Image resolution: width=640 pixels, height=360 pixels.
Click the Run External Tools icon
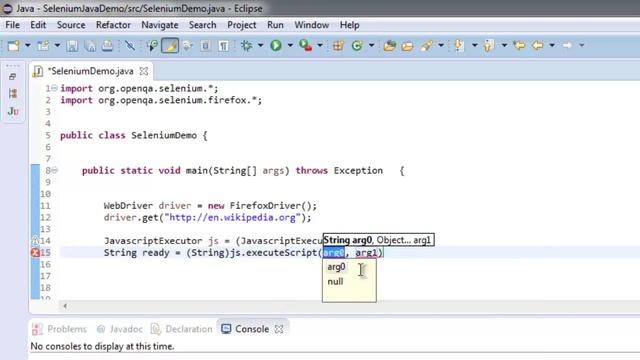[306, 45]
